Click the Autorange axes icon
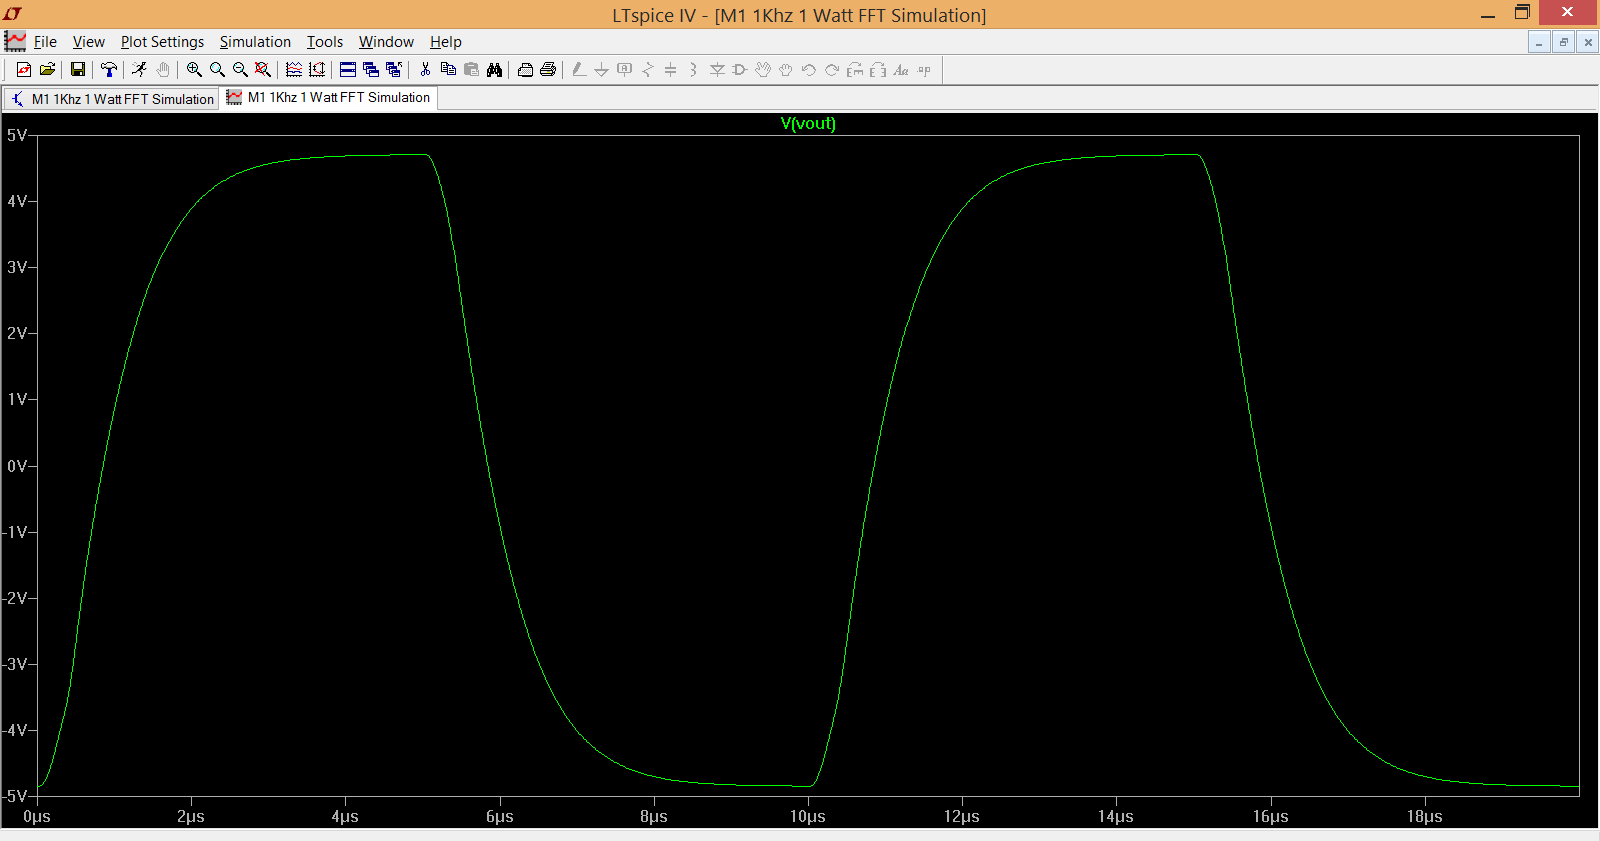Screen dimensions: 1600x841 coord(317,70)
